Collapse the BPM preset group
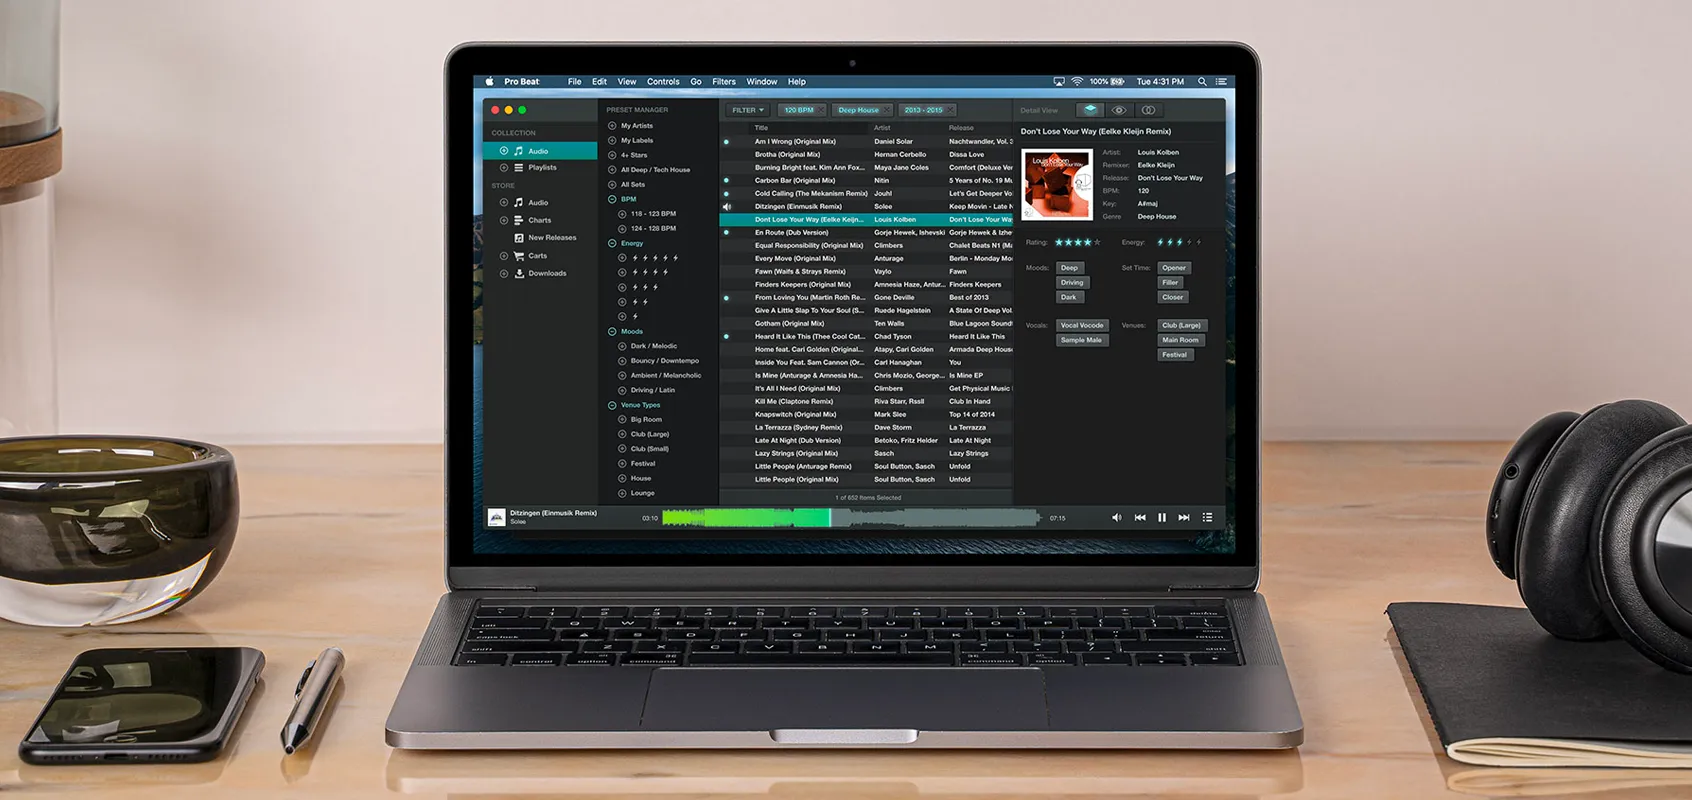The image size is (1692, 800). click(x=612, y=199)
